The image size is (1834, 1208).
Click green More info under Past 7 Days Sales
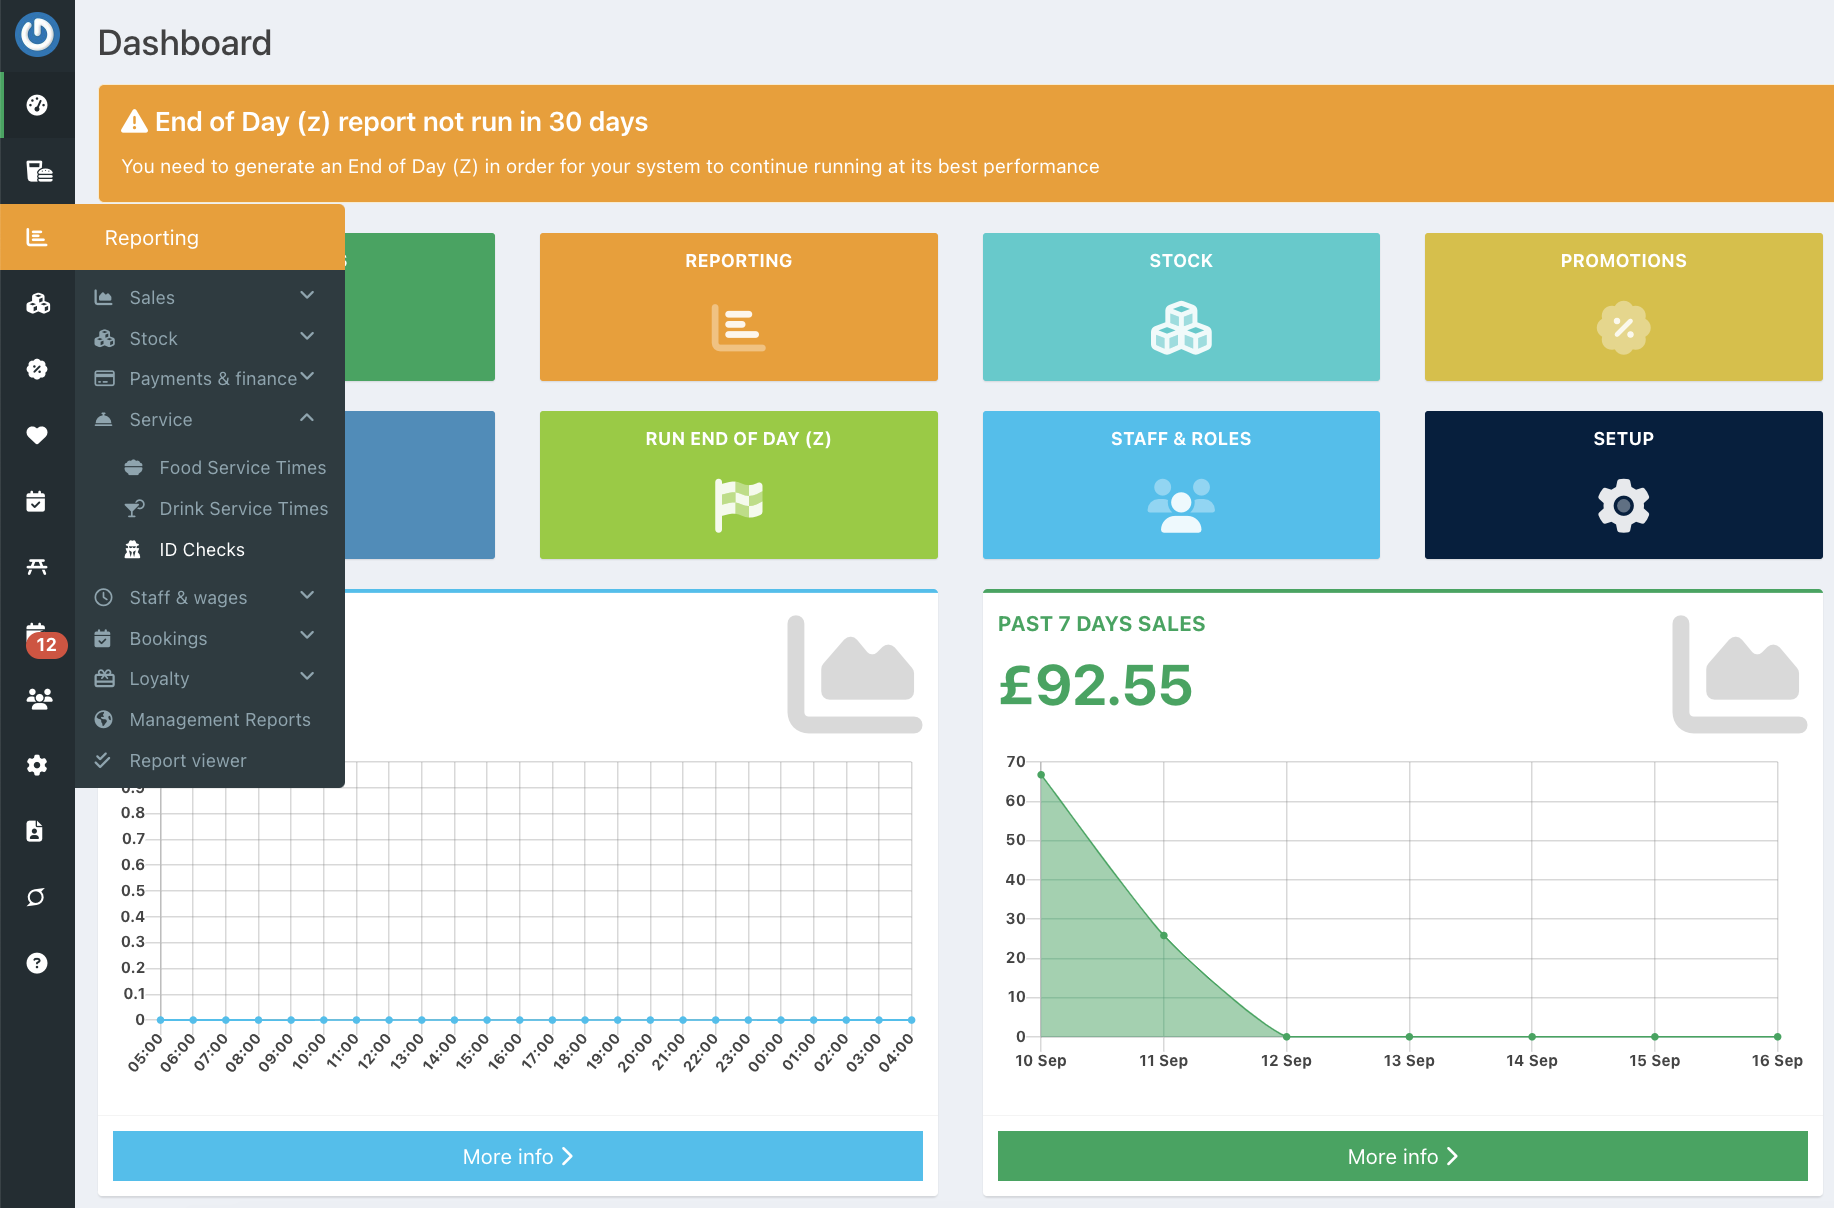(x=1403, y=1156)
